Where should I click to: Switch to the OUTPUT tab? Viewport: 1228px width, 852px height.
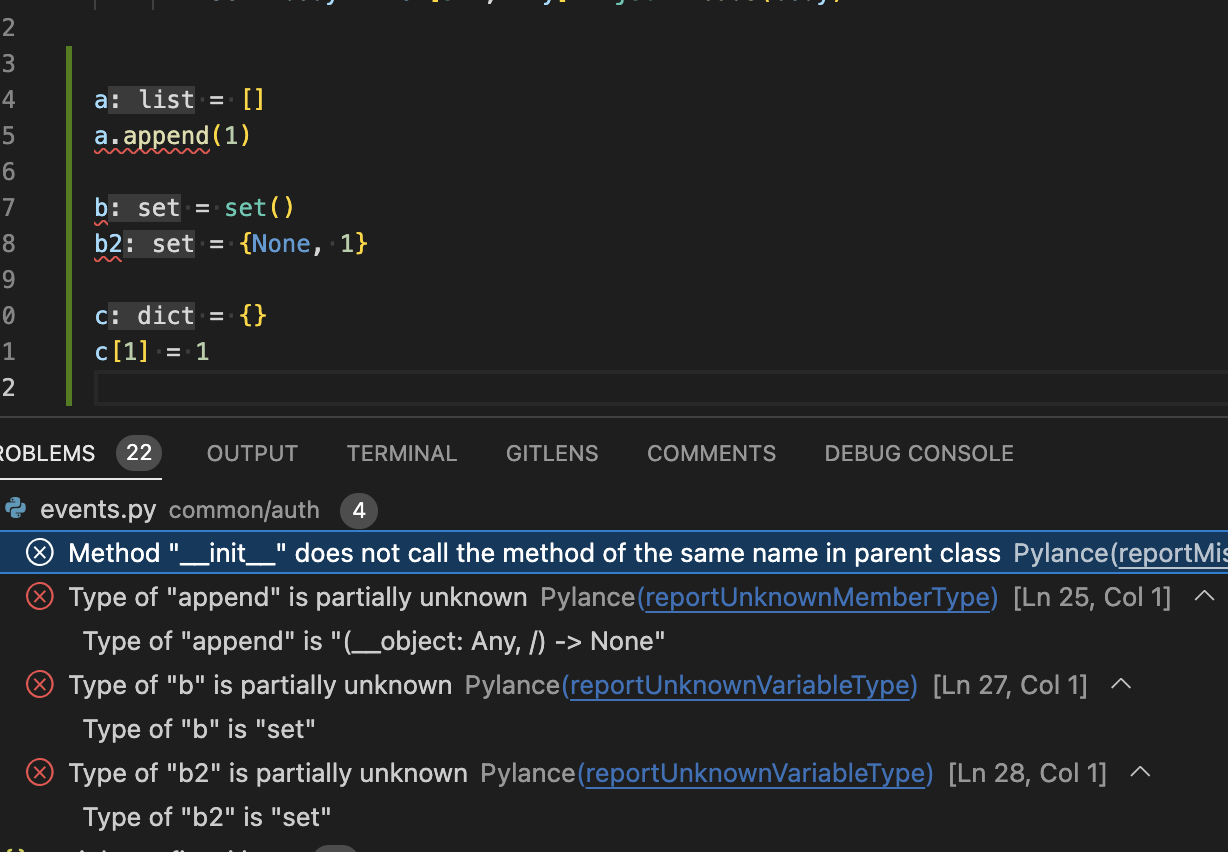(251, 453)
